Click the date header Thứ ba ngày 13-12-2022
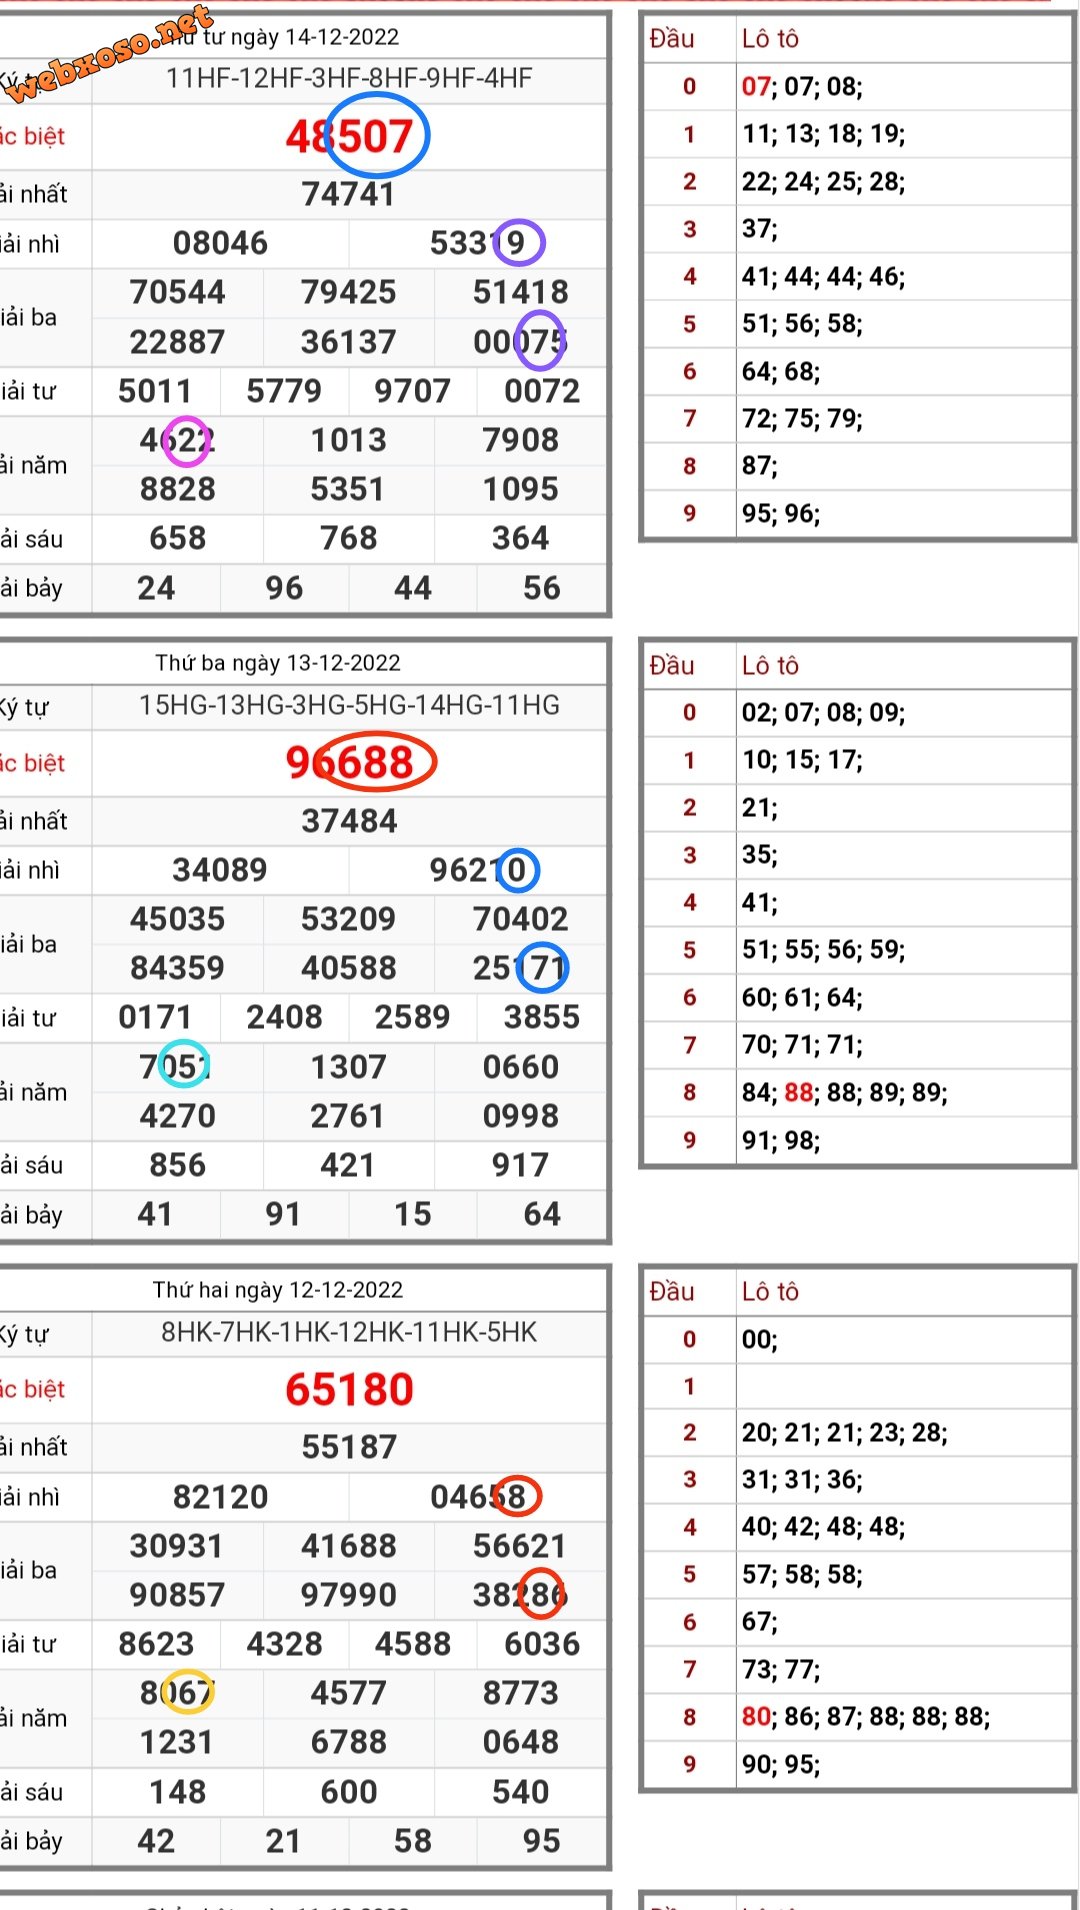 (x=278, y=663)
